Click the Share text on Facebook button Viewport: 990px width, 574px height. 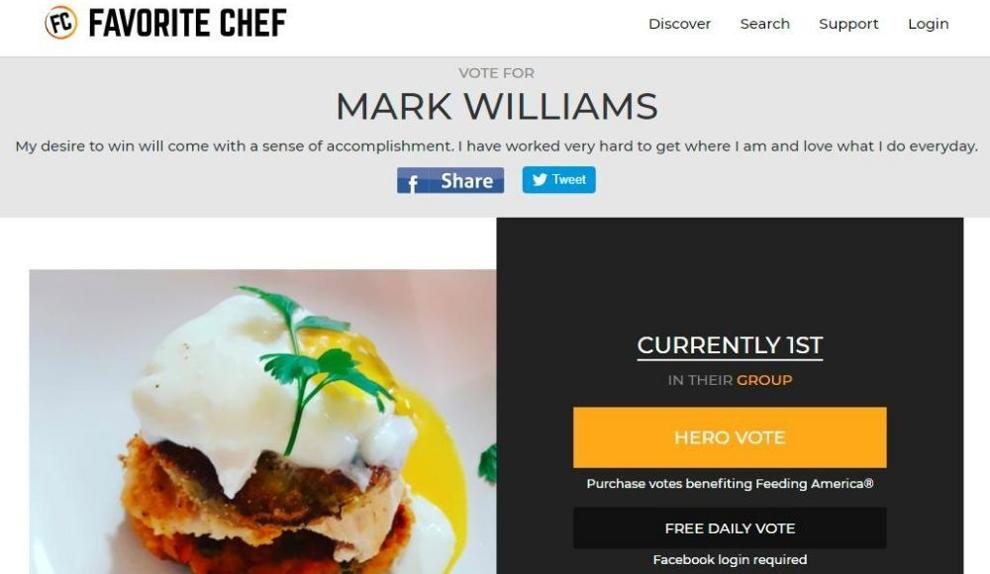click(x=467, y=181)
